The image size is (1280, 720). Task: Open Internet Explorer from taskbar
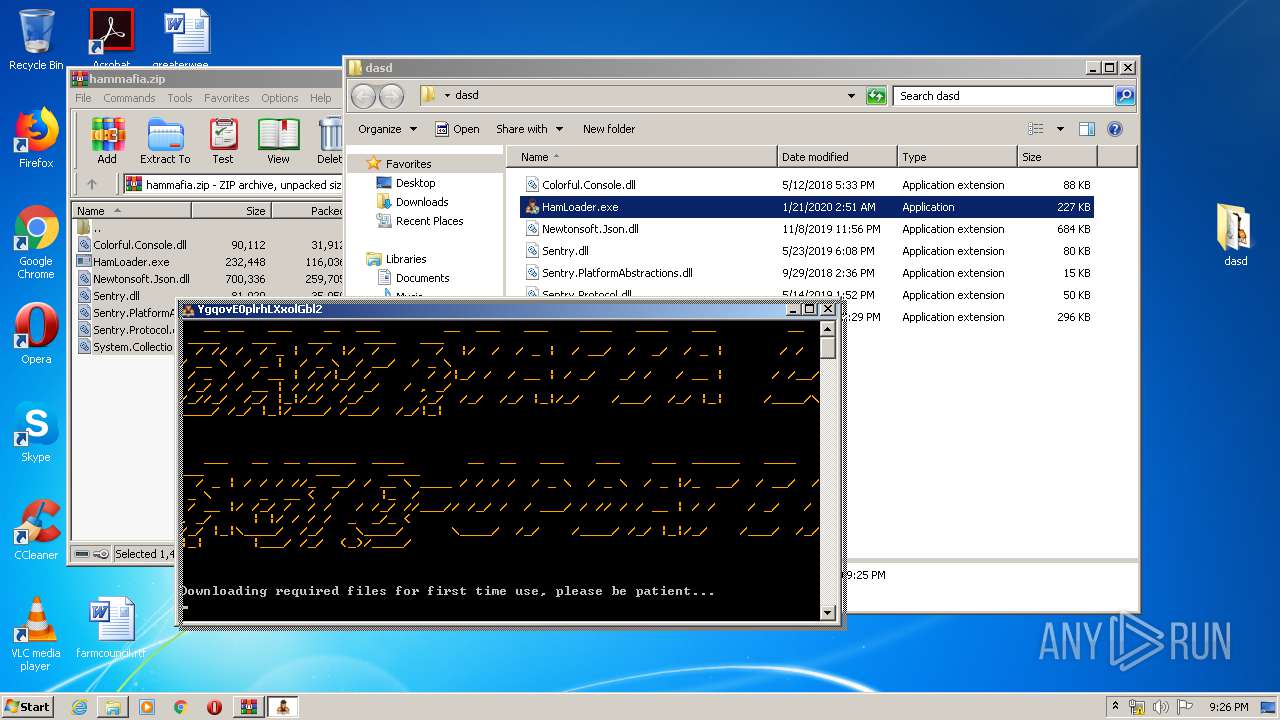(x=79, y=707)
